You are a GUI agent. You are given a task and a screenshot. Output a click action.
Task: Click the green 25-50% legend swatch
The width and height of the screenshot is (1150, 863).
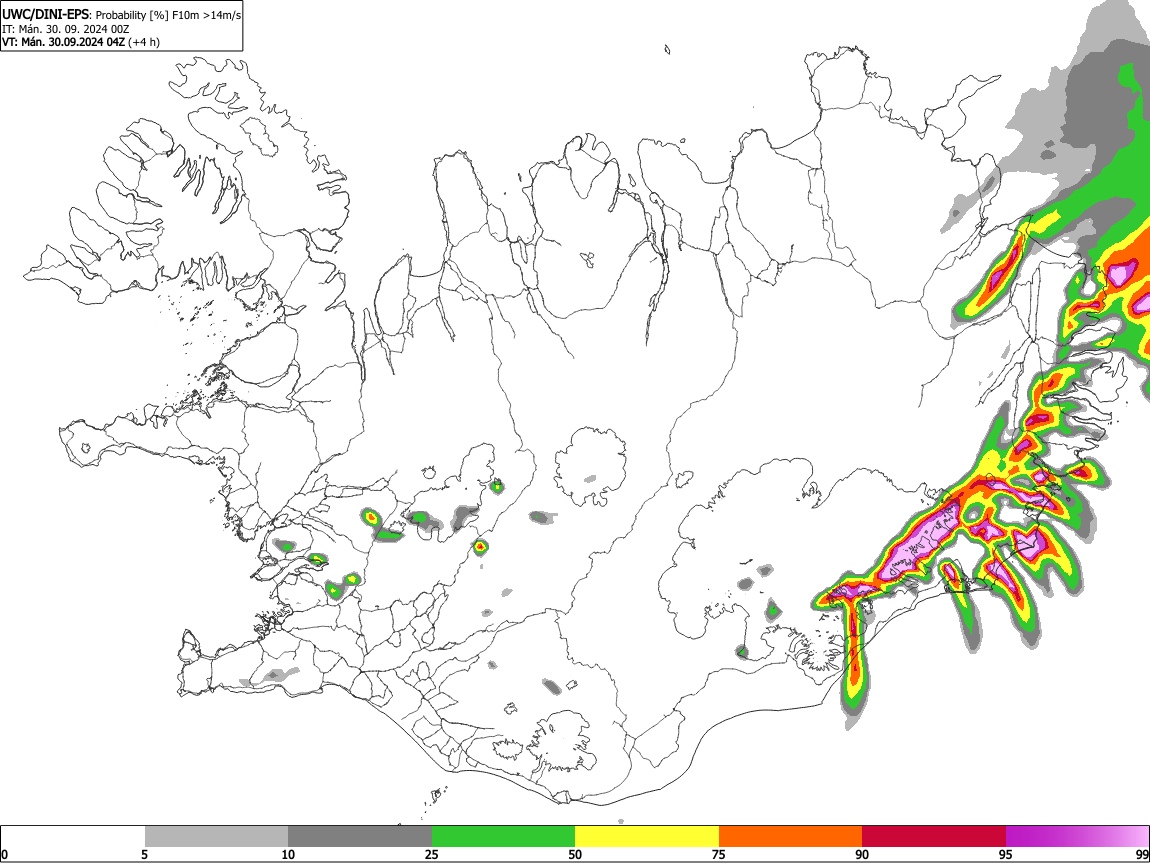click(x=503, y=837)
